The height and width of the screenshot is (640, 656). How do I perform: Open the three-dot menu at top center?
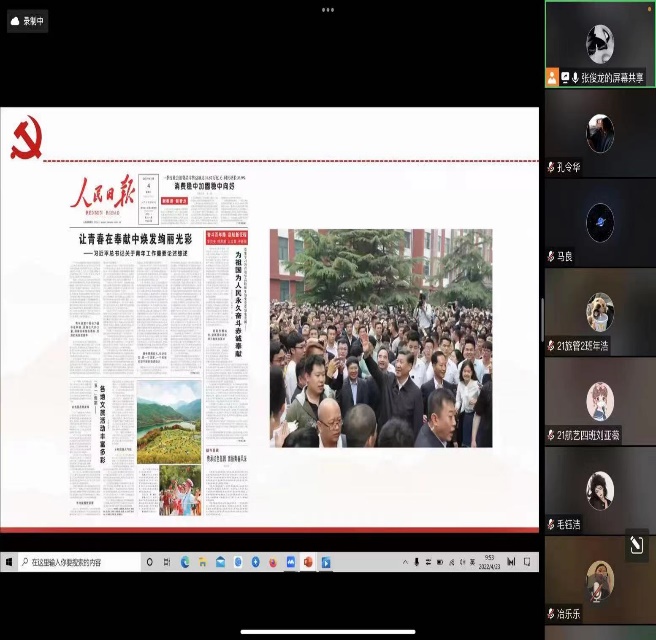point(328,10)
